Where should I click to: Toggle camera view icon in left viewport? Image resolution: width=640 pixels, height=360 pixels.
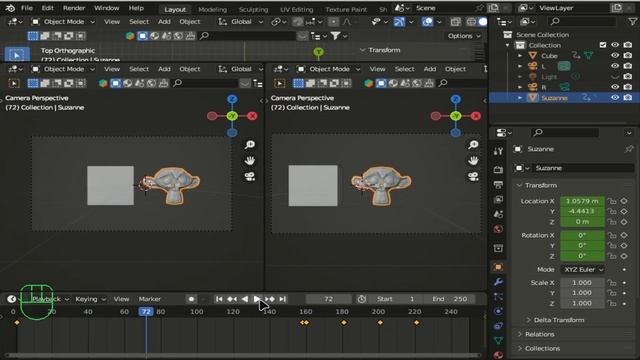[x=250, y=176]
